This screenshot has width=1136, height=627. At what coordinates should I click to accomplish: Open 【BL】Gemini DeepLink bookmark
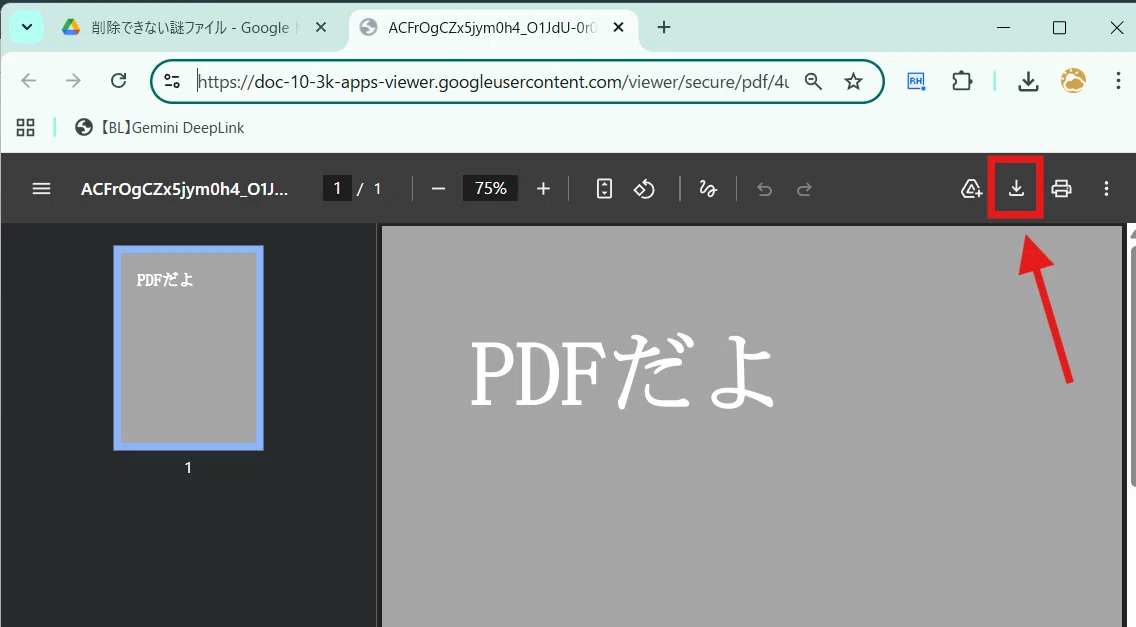[x=159, y=128]
